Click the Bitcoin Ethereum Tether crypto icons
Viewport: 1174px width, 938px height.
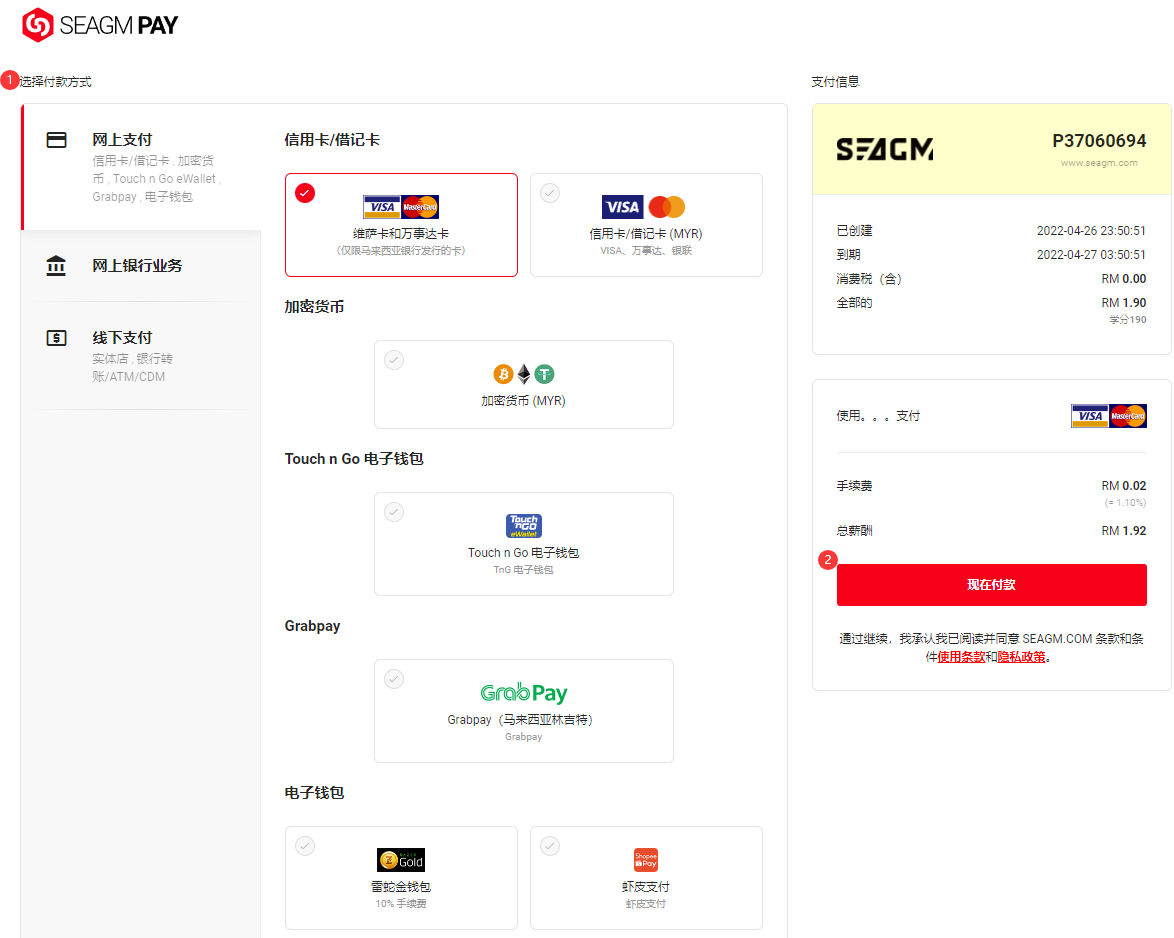tap(523, 374)
